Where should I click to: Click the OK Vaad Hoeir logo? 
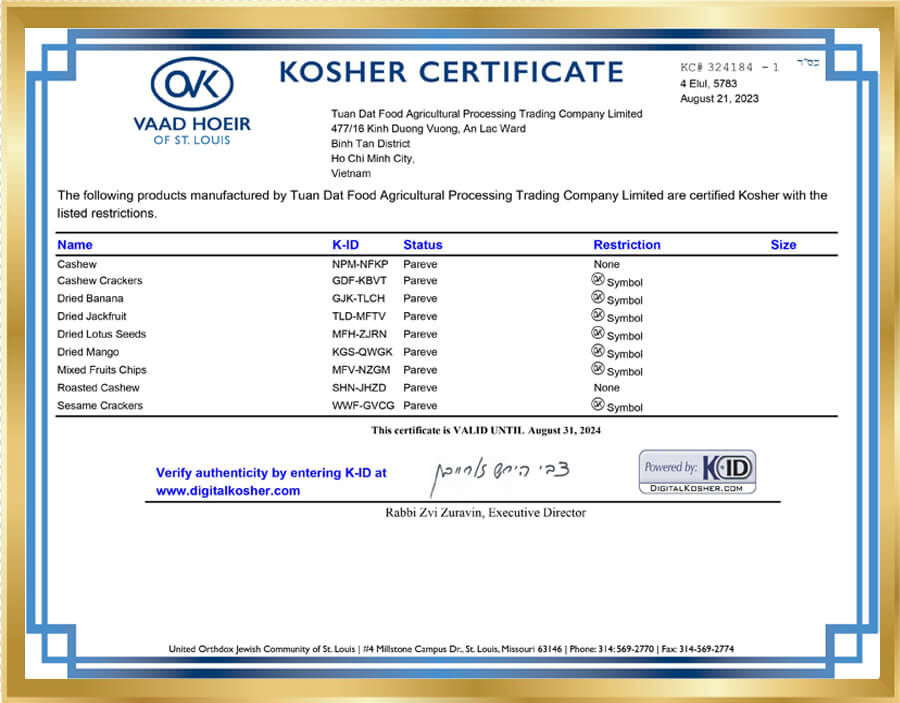pos(192,101)
